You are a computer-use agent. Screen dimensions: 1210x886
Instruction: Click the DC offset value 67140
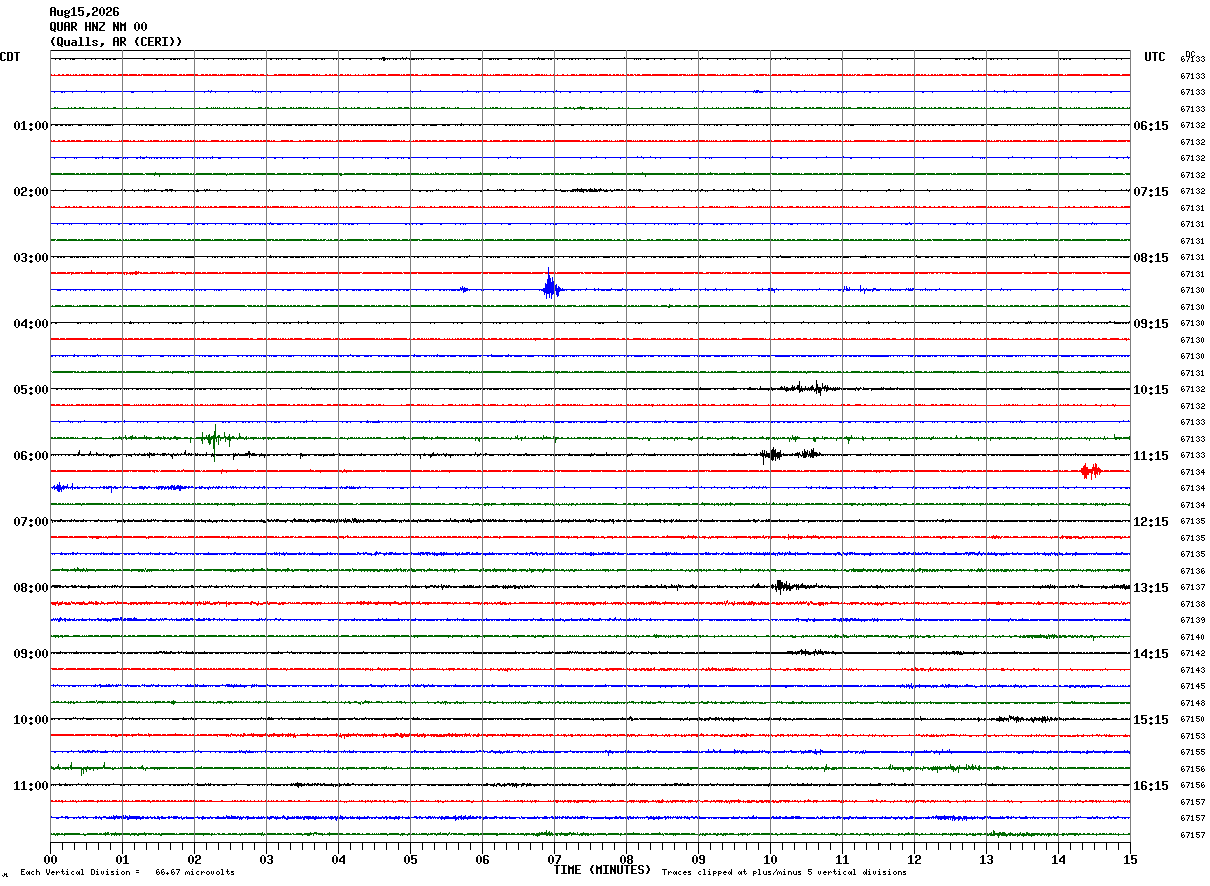click(1192, 637)
